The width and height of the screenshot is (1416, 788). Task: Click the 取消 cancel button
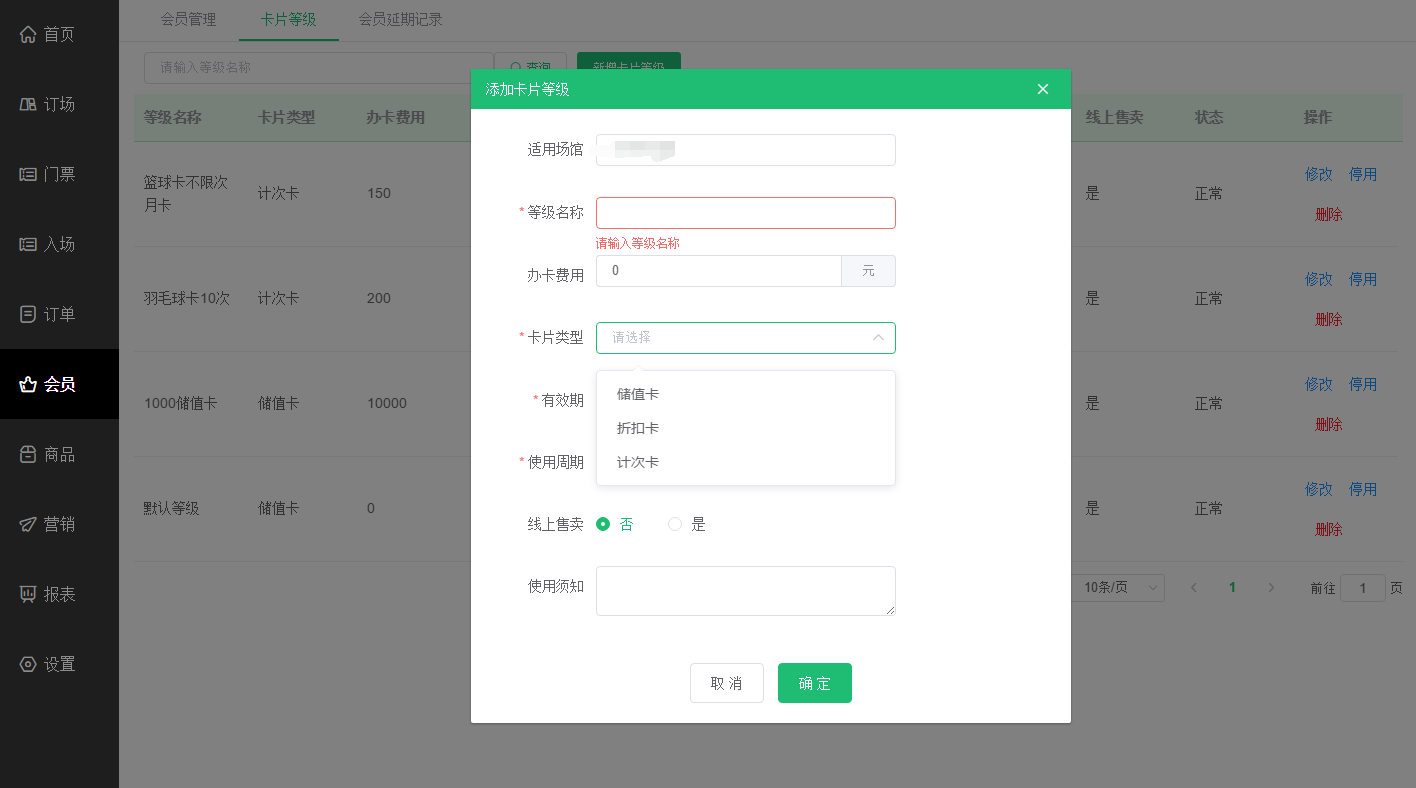click(727, 683)
